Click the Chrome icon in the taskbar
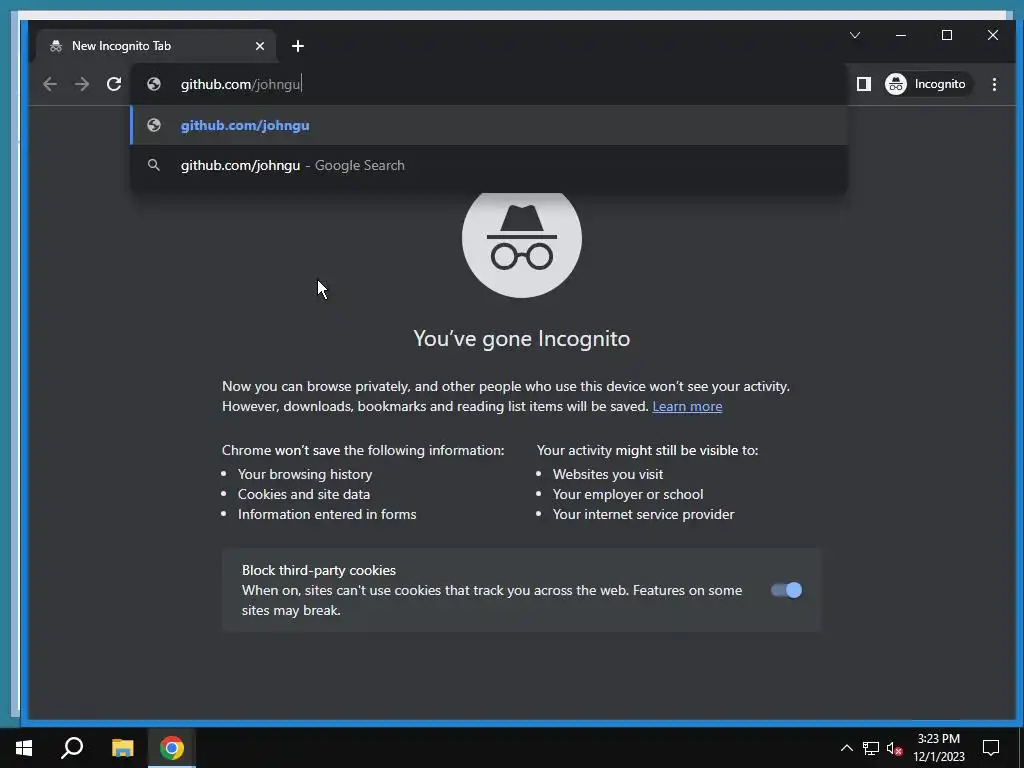The height and width of the screenshot is (768, 1024). tap(172, 748)
